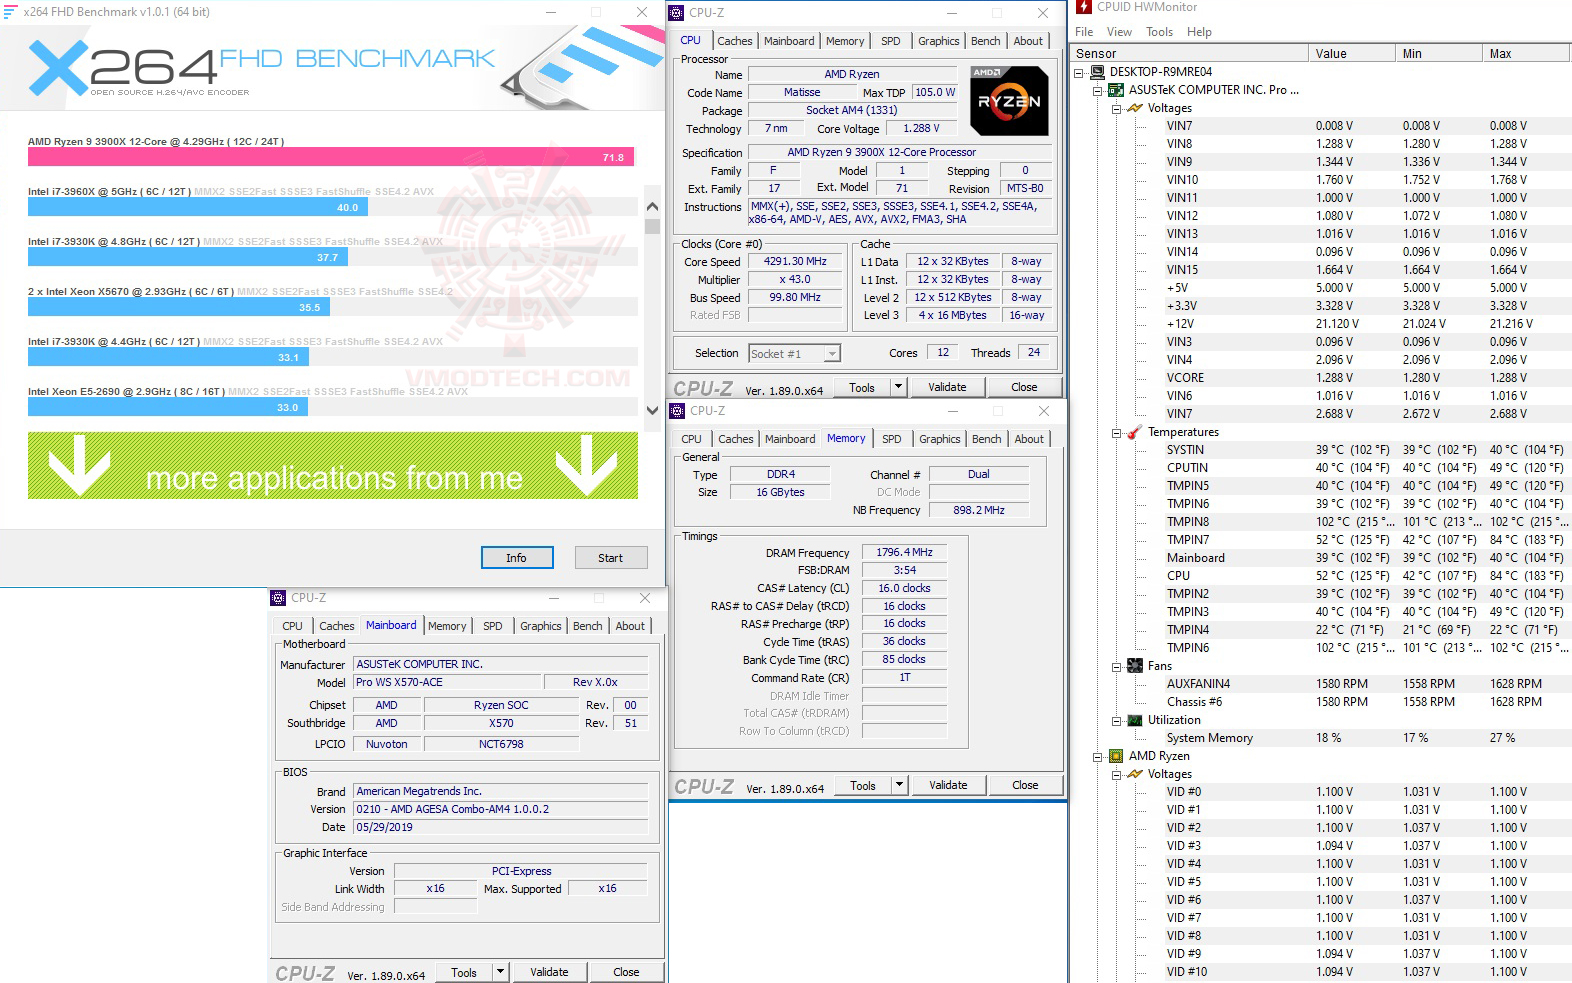Collapse the ASUSTeK Voltages group
The width and height of the screenshot is (1572, 983).
pos(1117,108)
